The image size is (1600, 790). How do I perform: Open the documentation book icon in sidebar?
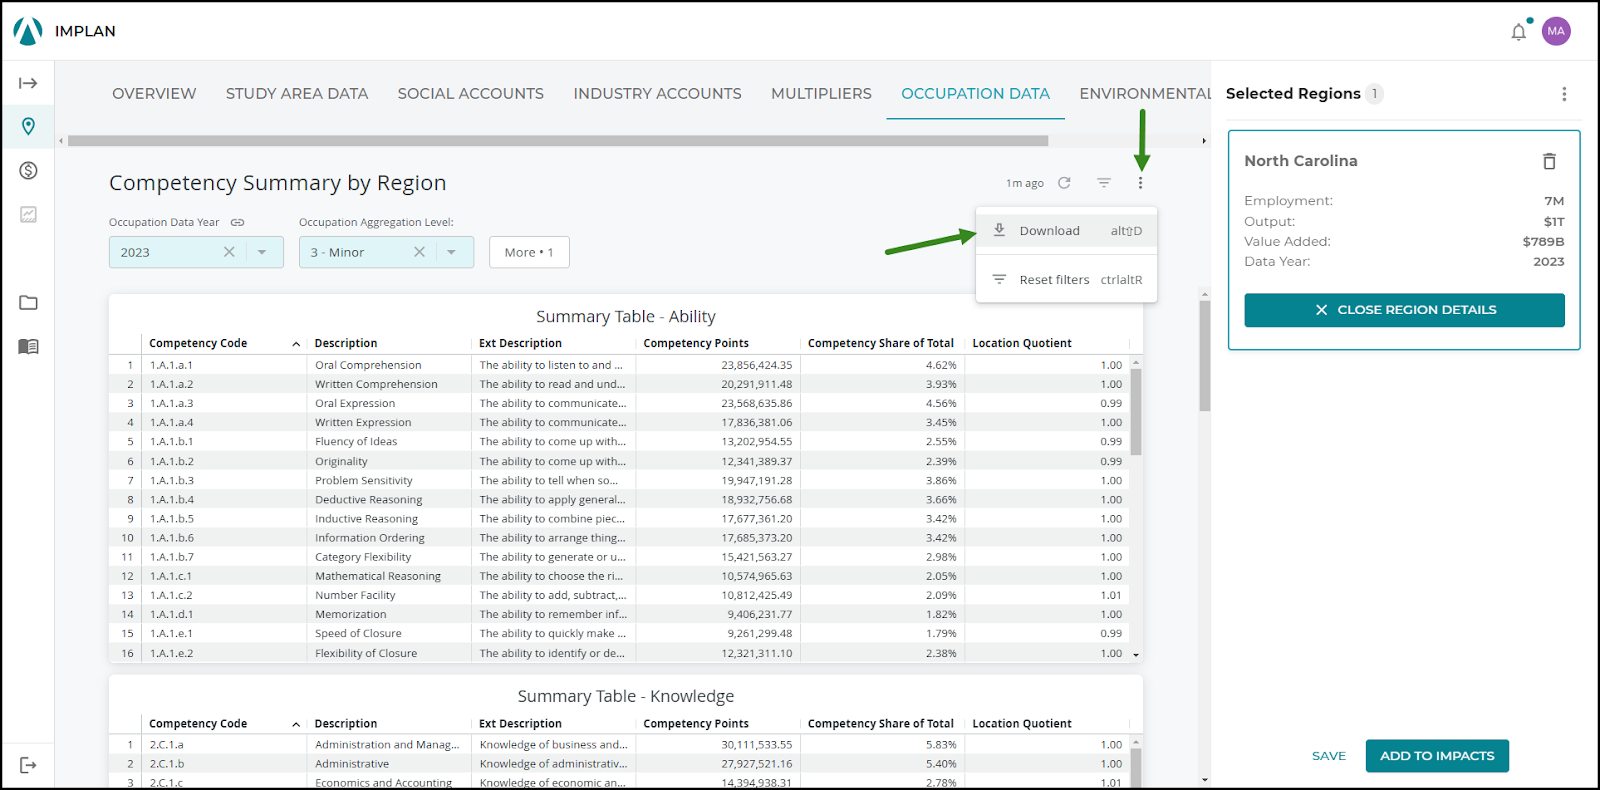click(28, 346)
